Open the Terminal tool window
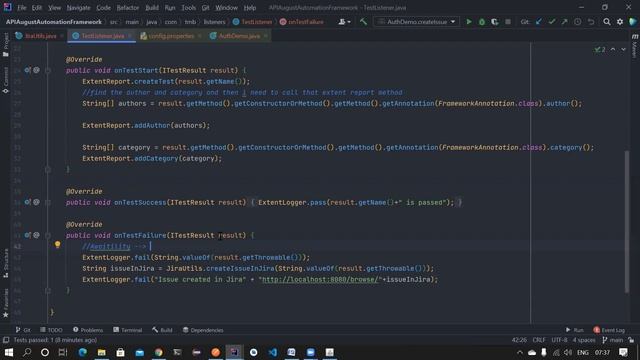 click(x=128, y=330)
